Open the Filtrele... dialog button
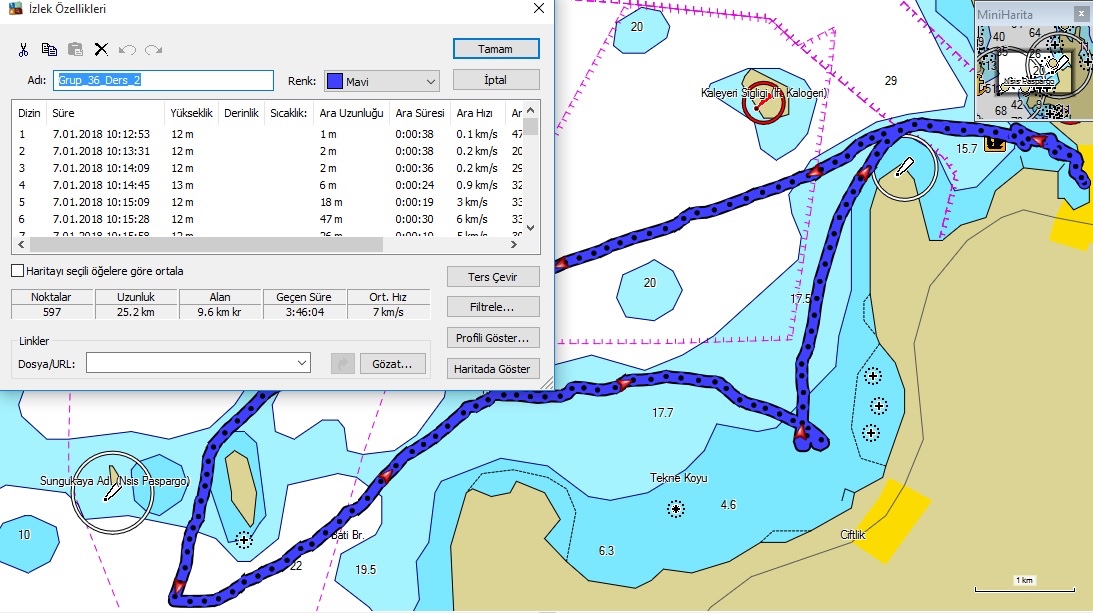This screenshot has width=1093, height=613. [x=493, y=307]
